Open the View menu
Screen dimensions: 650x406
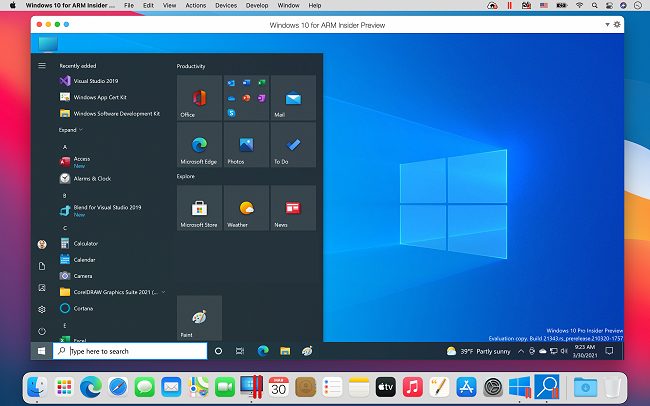point(169,5)
